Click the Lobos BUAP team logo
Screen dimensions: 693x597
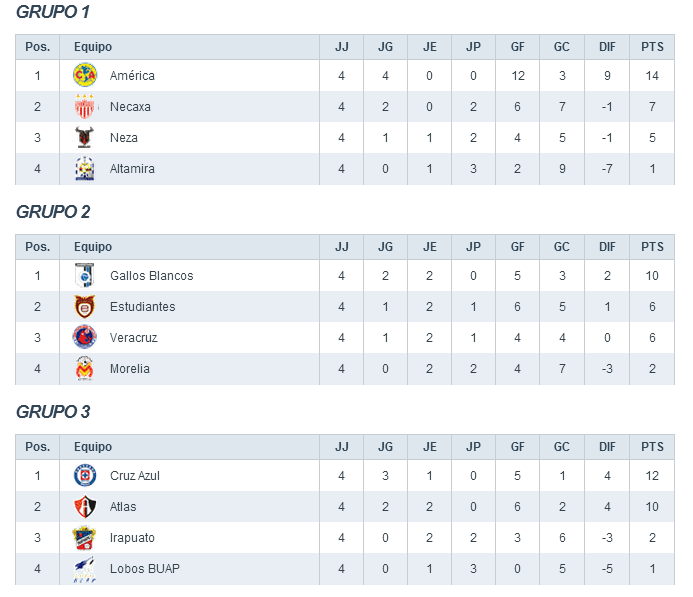click(85, 569)
